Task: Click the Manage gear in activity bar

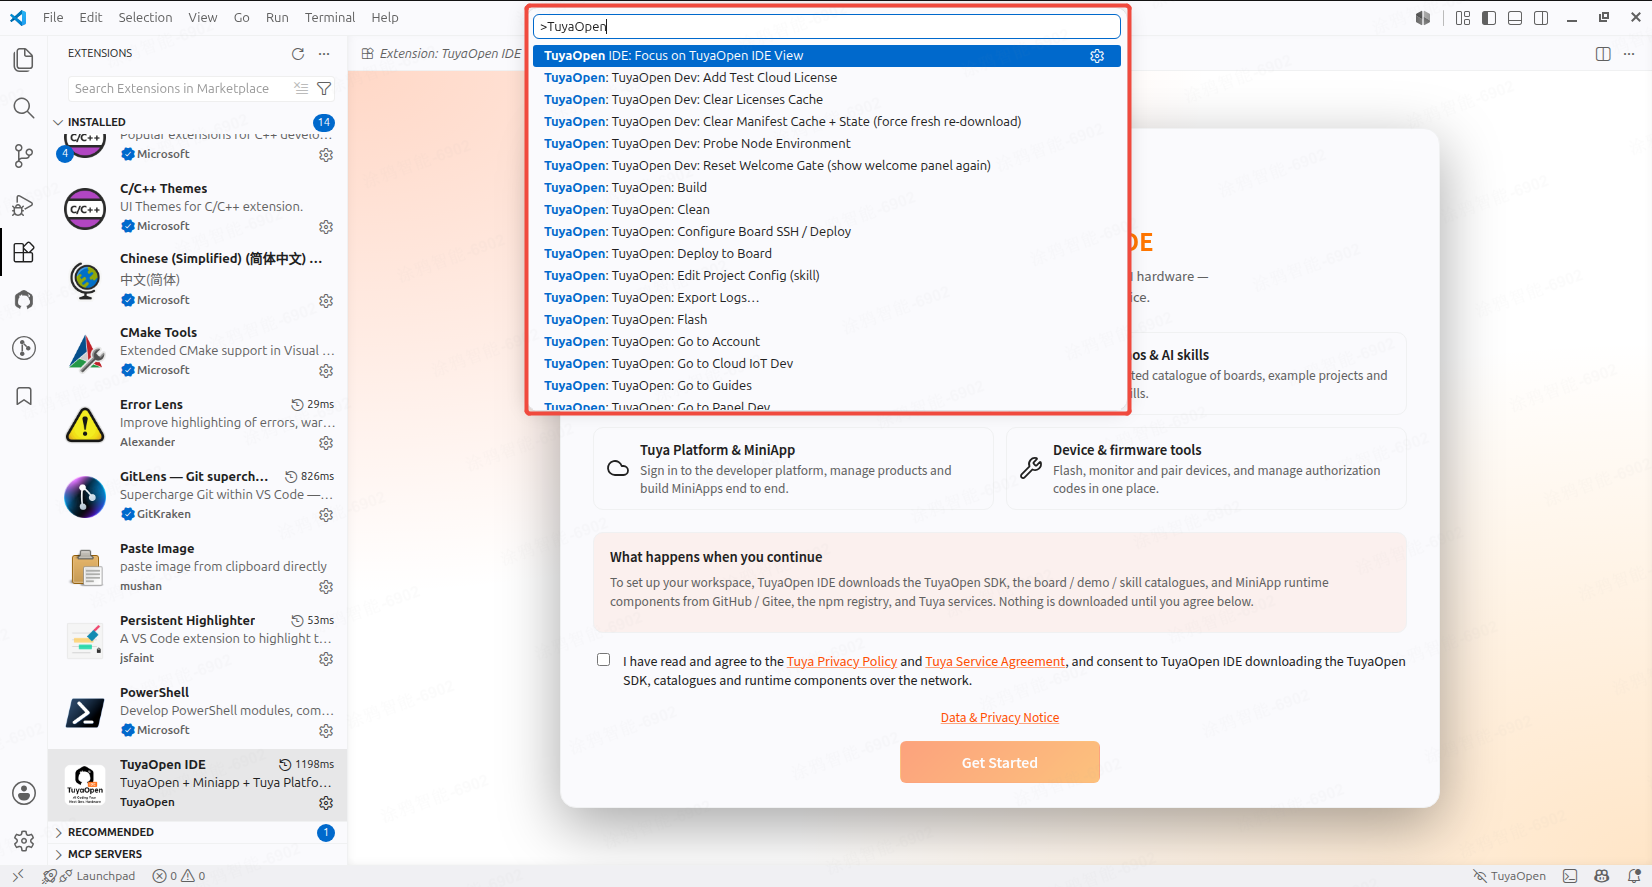Action: 24,841
